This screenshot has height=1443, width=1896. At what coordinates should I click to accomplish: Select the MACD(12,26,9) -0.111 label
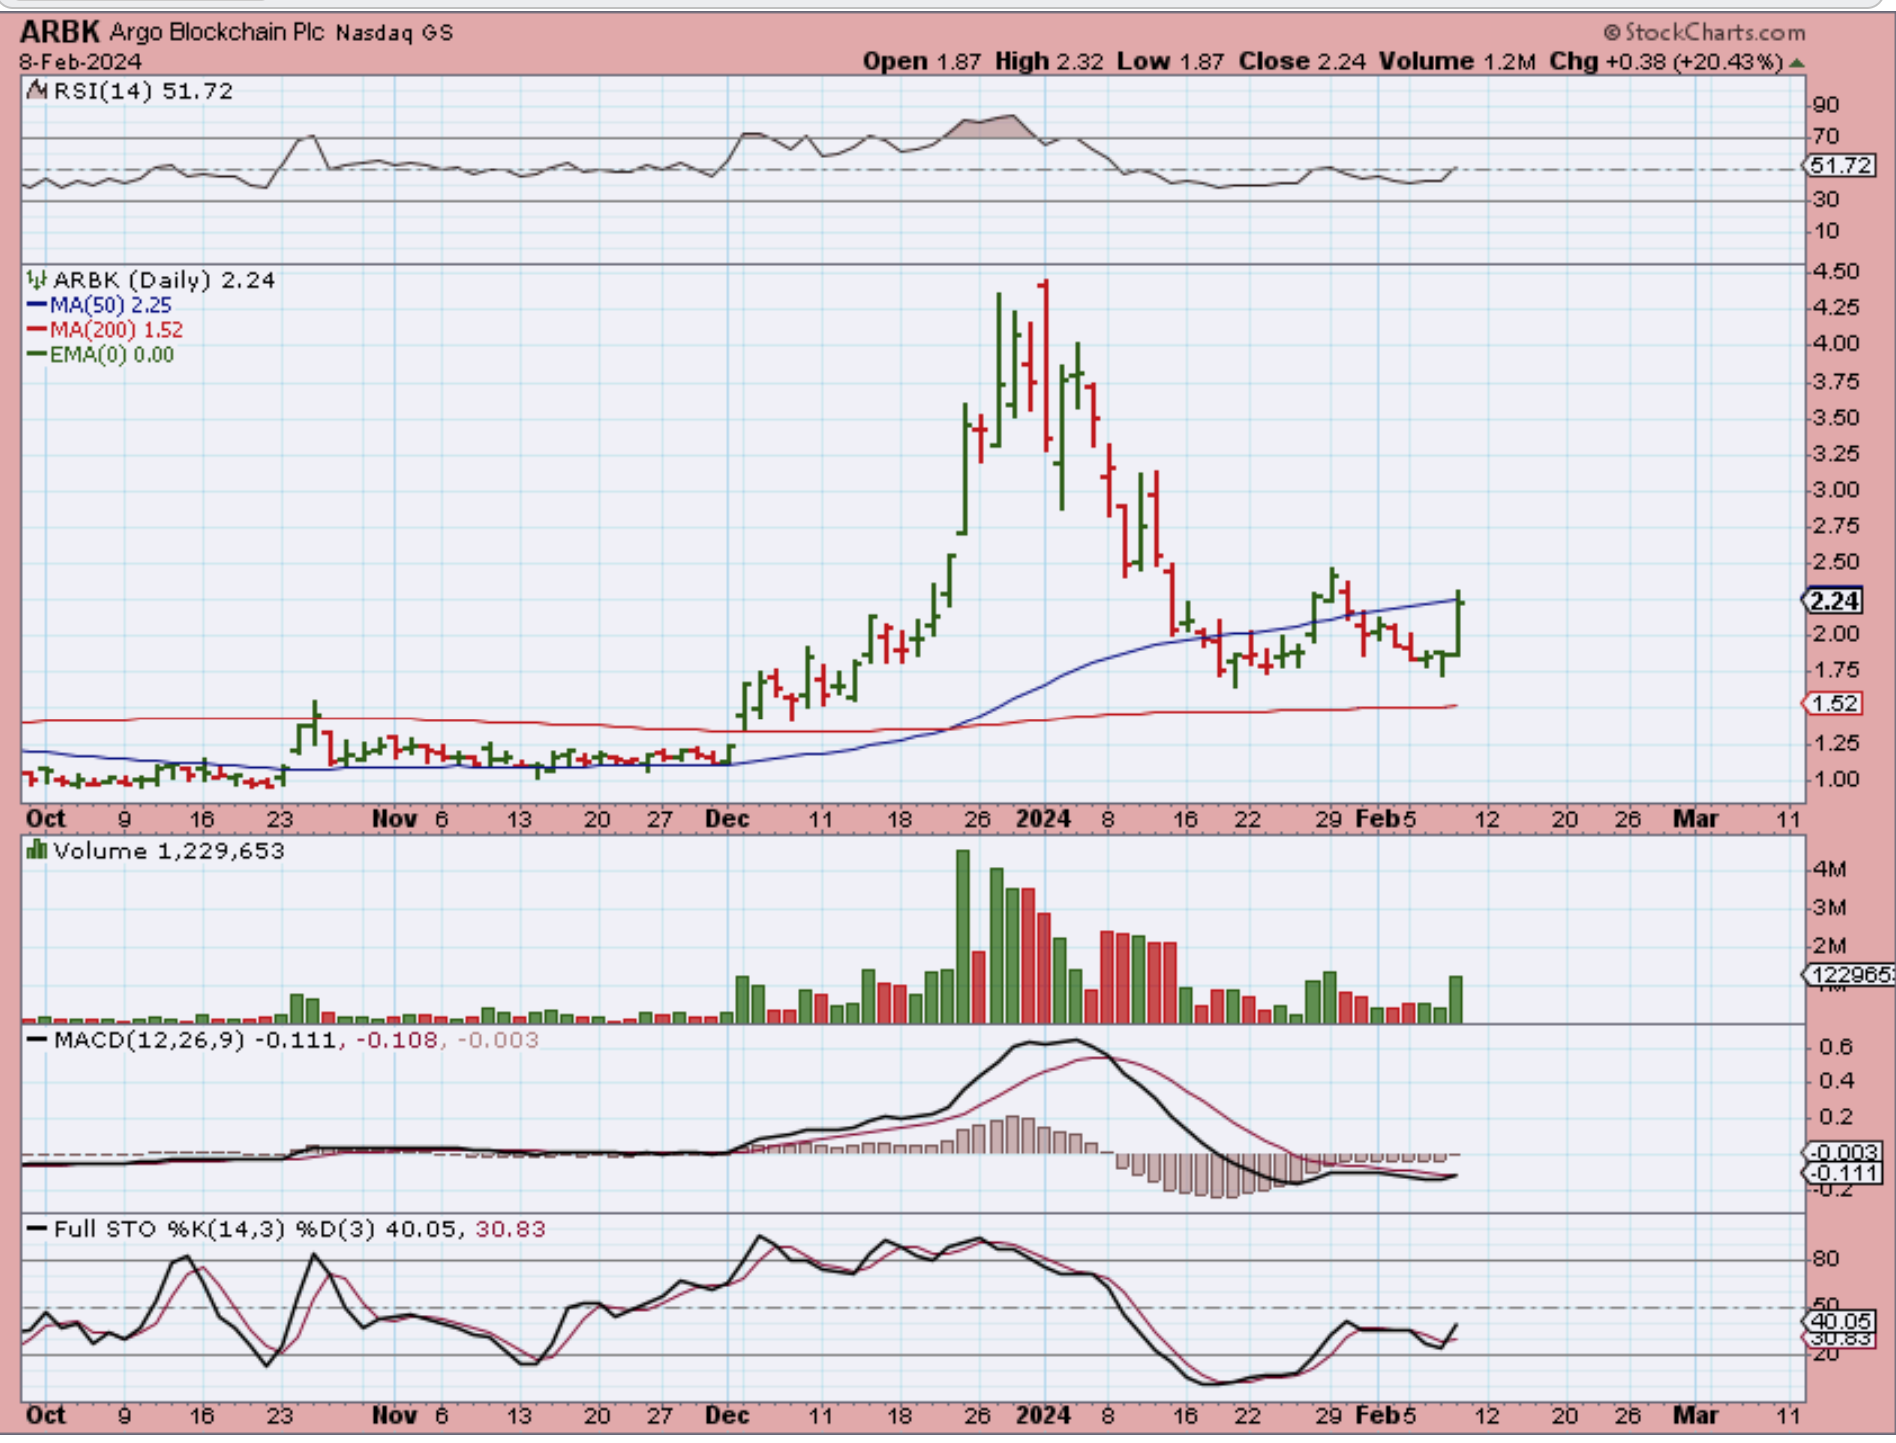[195, 1040]
